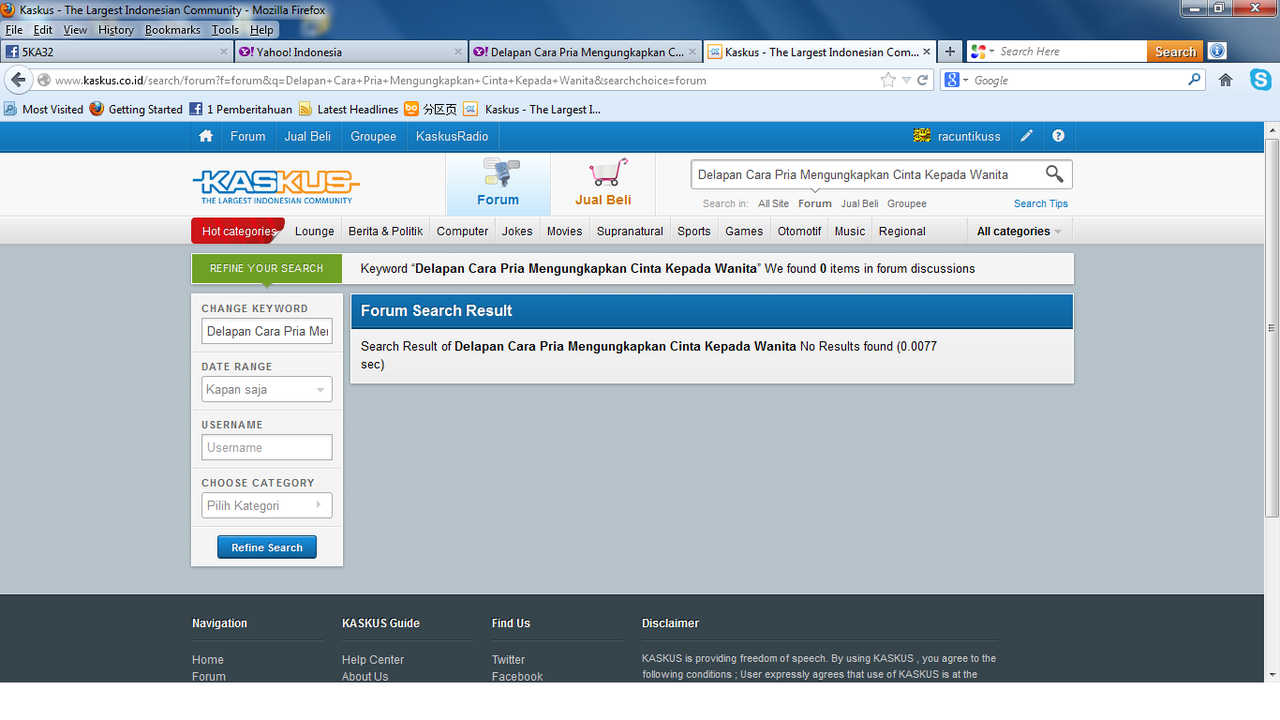Open a new tab with plus button
1280x720 pixels.
point(950,52)
